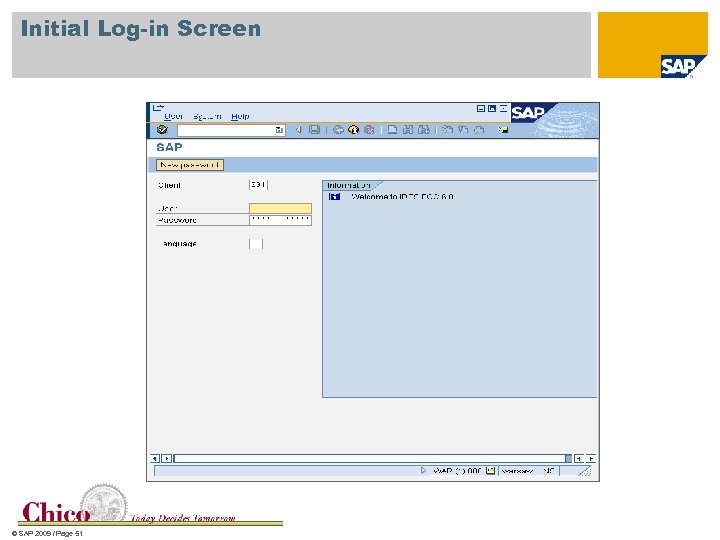Maximize the SAP login window
The height and width of the screenshot is (540, 720).
[492, 109]
